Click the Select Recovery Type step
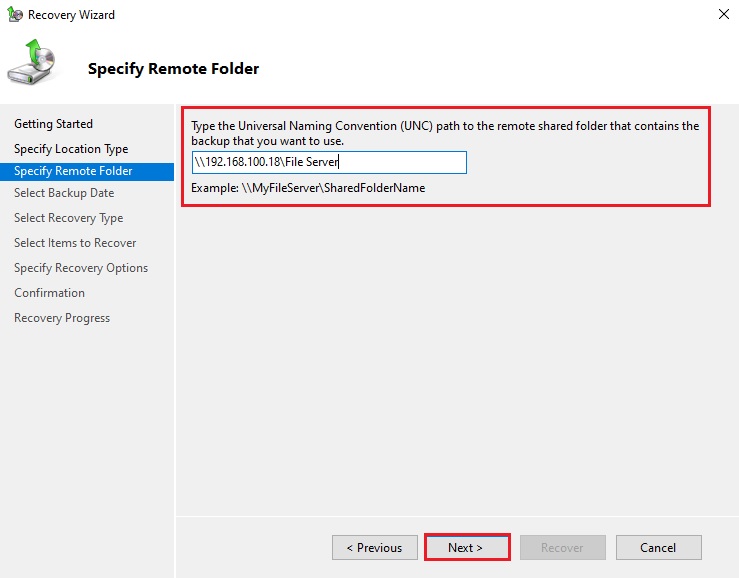The image size is (739, 578). tap(68, 218)
